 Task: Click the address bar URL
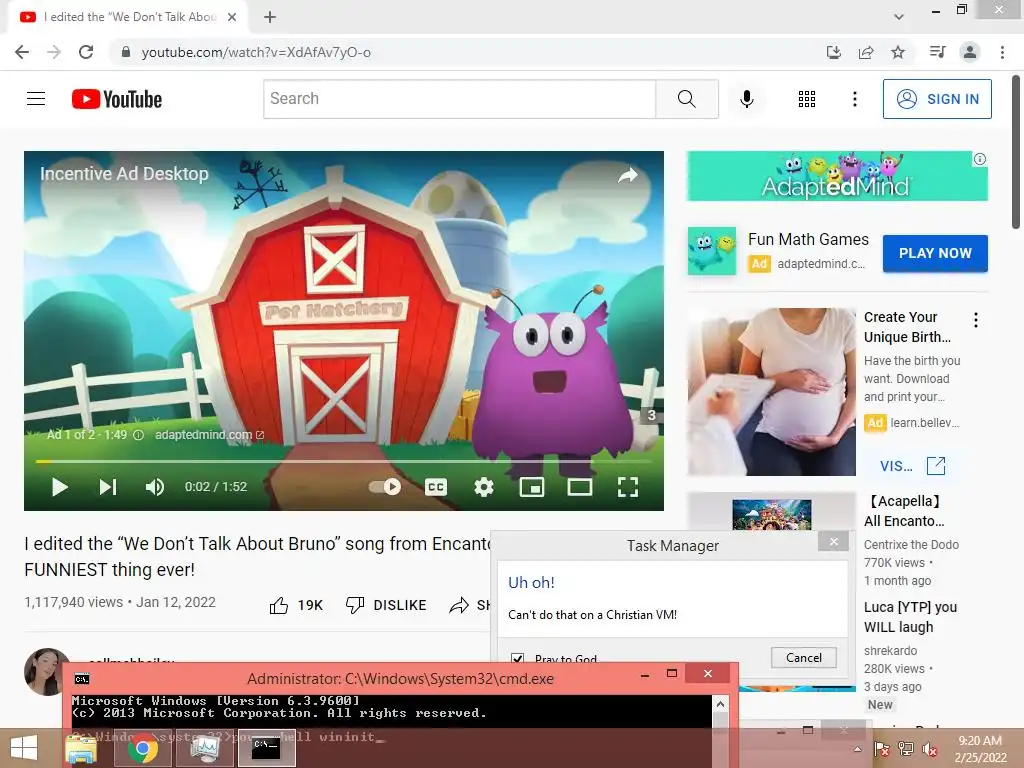click(256, 52)
